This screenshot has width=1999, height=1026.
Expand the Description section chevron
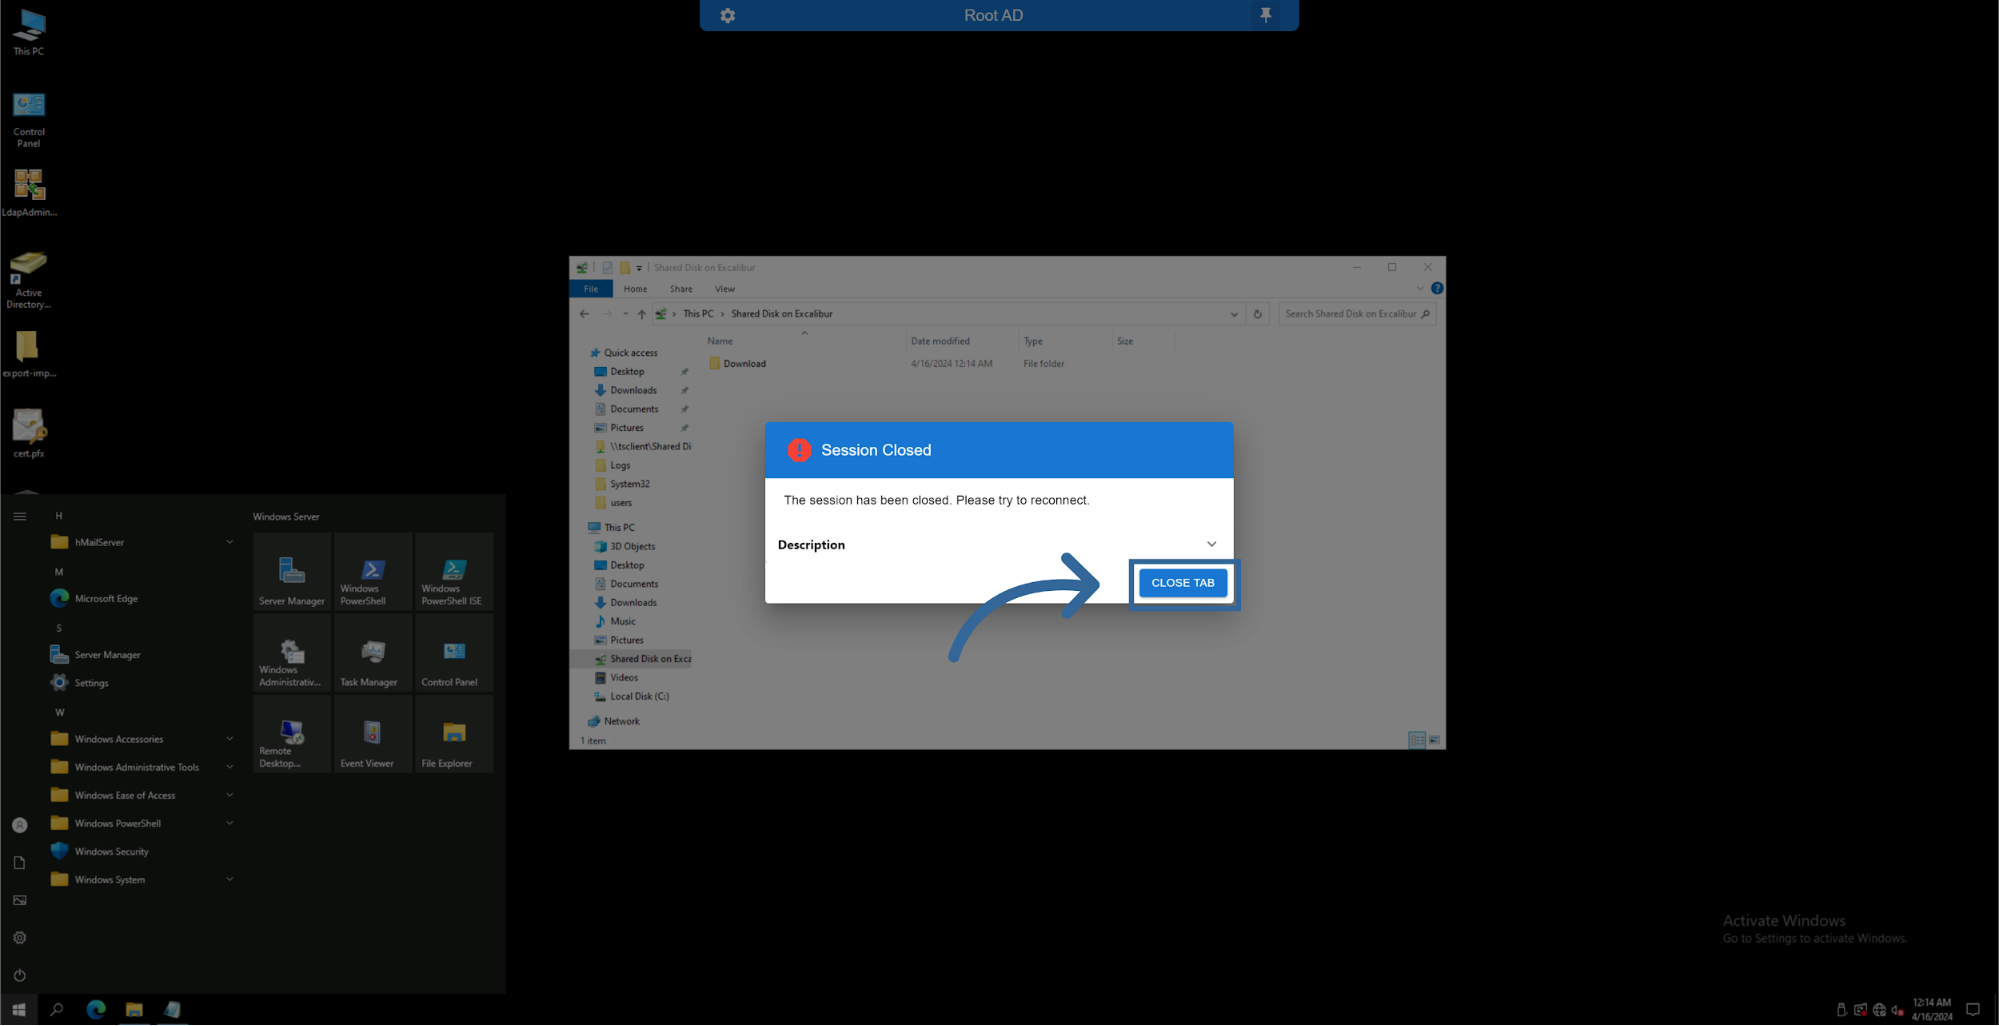pyautogui.click(x=1211, y=544)
